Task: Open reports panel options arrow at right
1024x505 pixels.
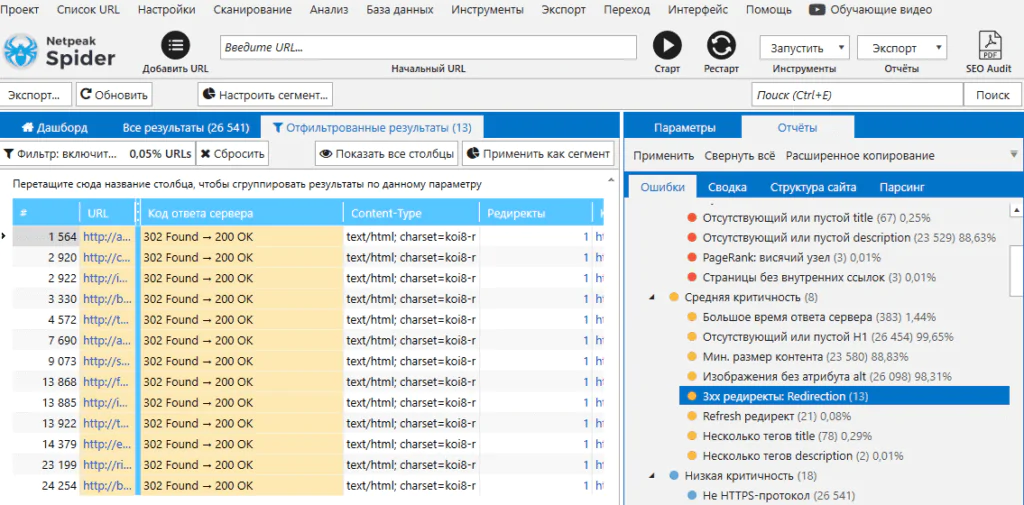Action: click(x=1014, y=154)
